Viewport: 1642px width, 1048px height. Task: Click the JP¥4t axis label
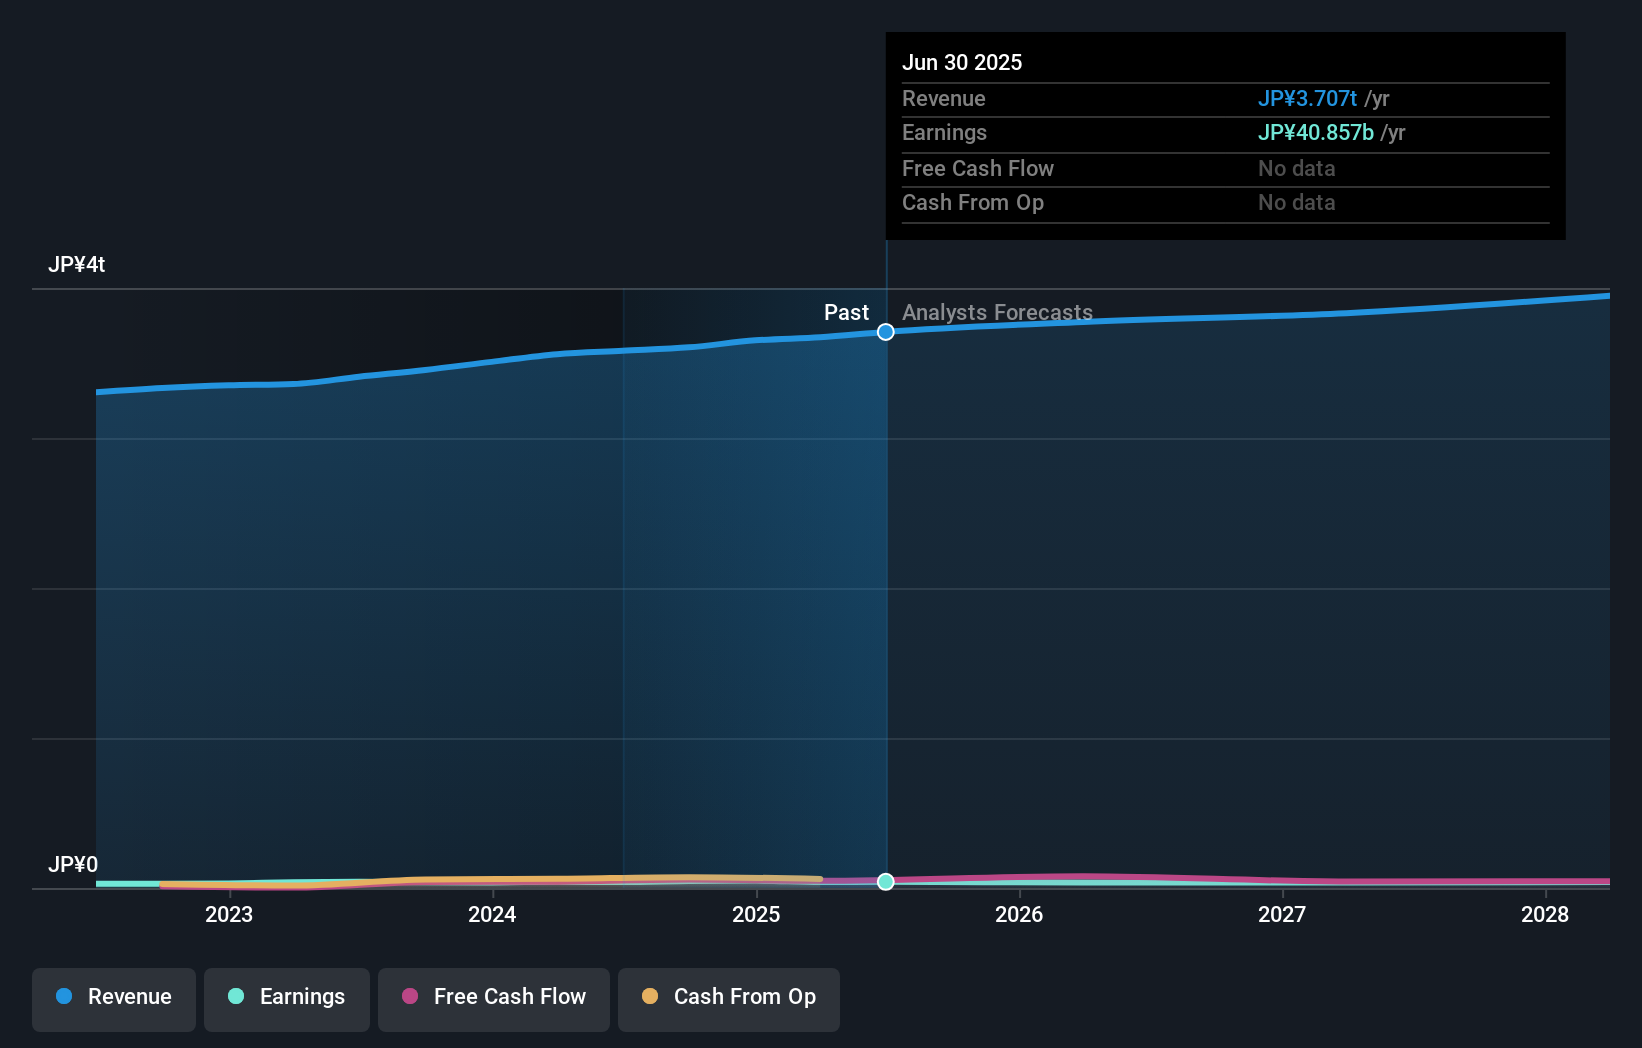coord(78,264)
